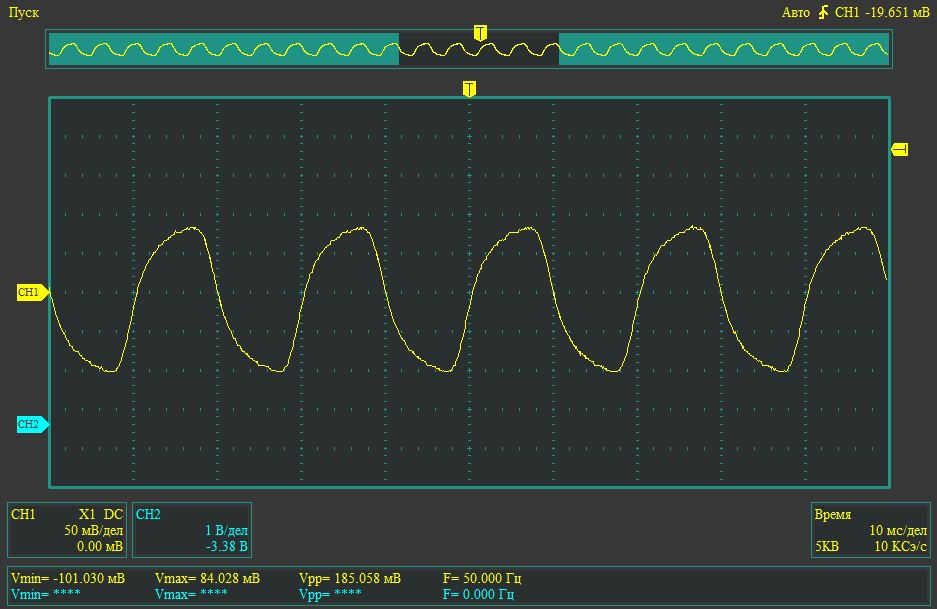Click the 50 мВ/дел scale value

click(94, 530)
